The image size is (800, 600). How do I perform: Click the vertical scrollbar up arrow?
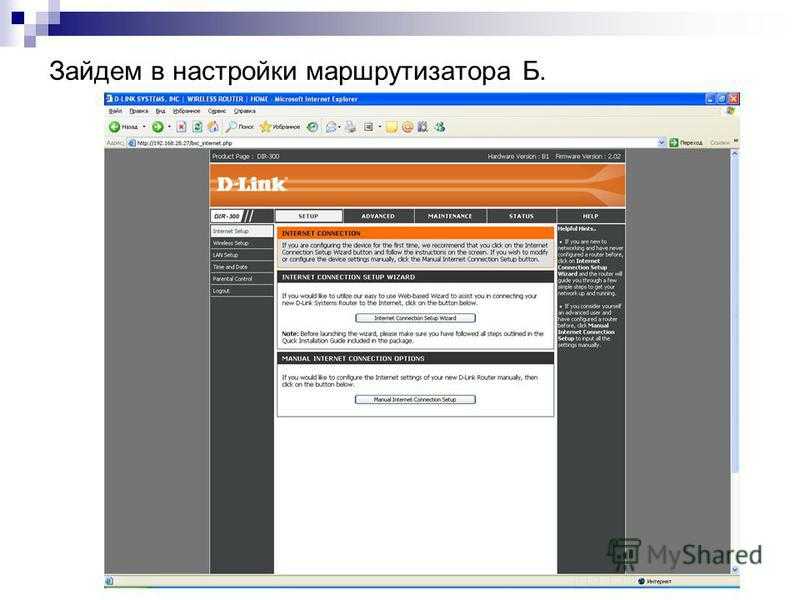(x=735, y=153)
